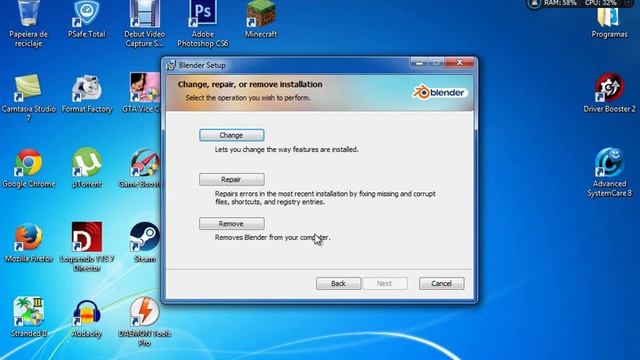Viewport: 640px width, 360px height.
Task: Open Google Chrome desktop shortcut
Action: coord(28,168)
